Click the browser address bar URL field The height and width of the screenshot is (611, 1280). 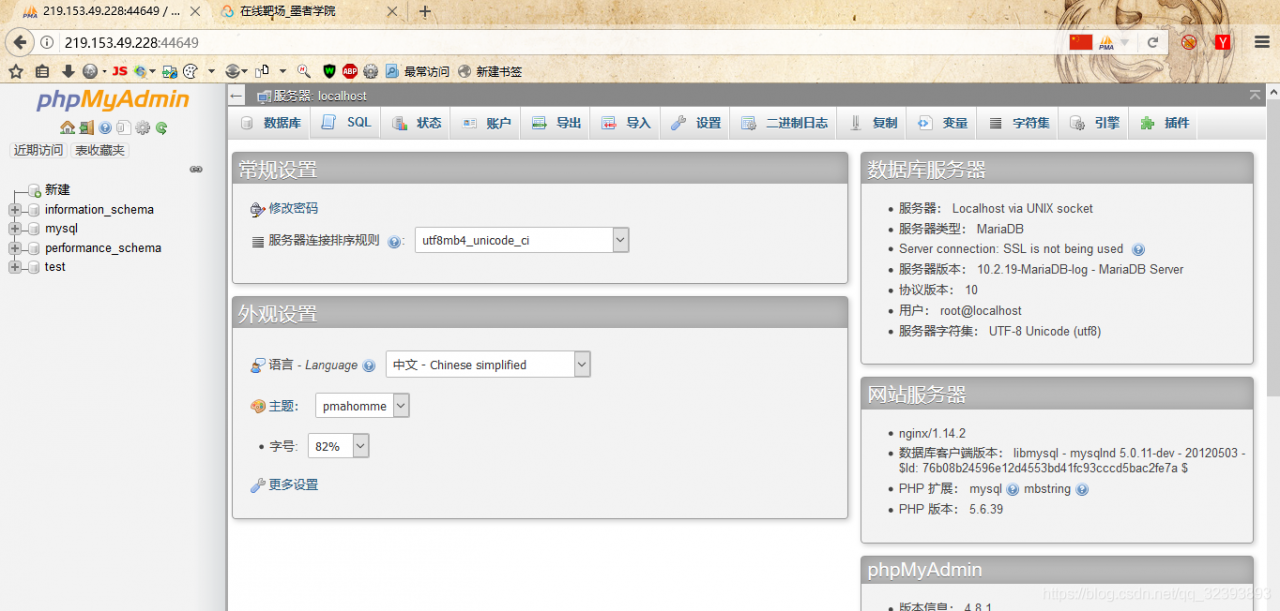(560, 42)
